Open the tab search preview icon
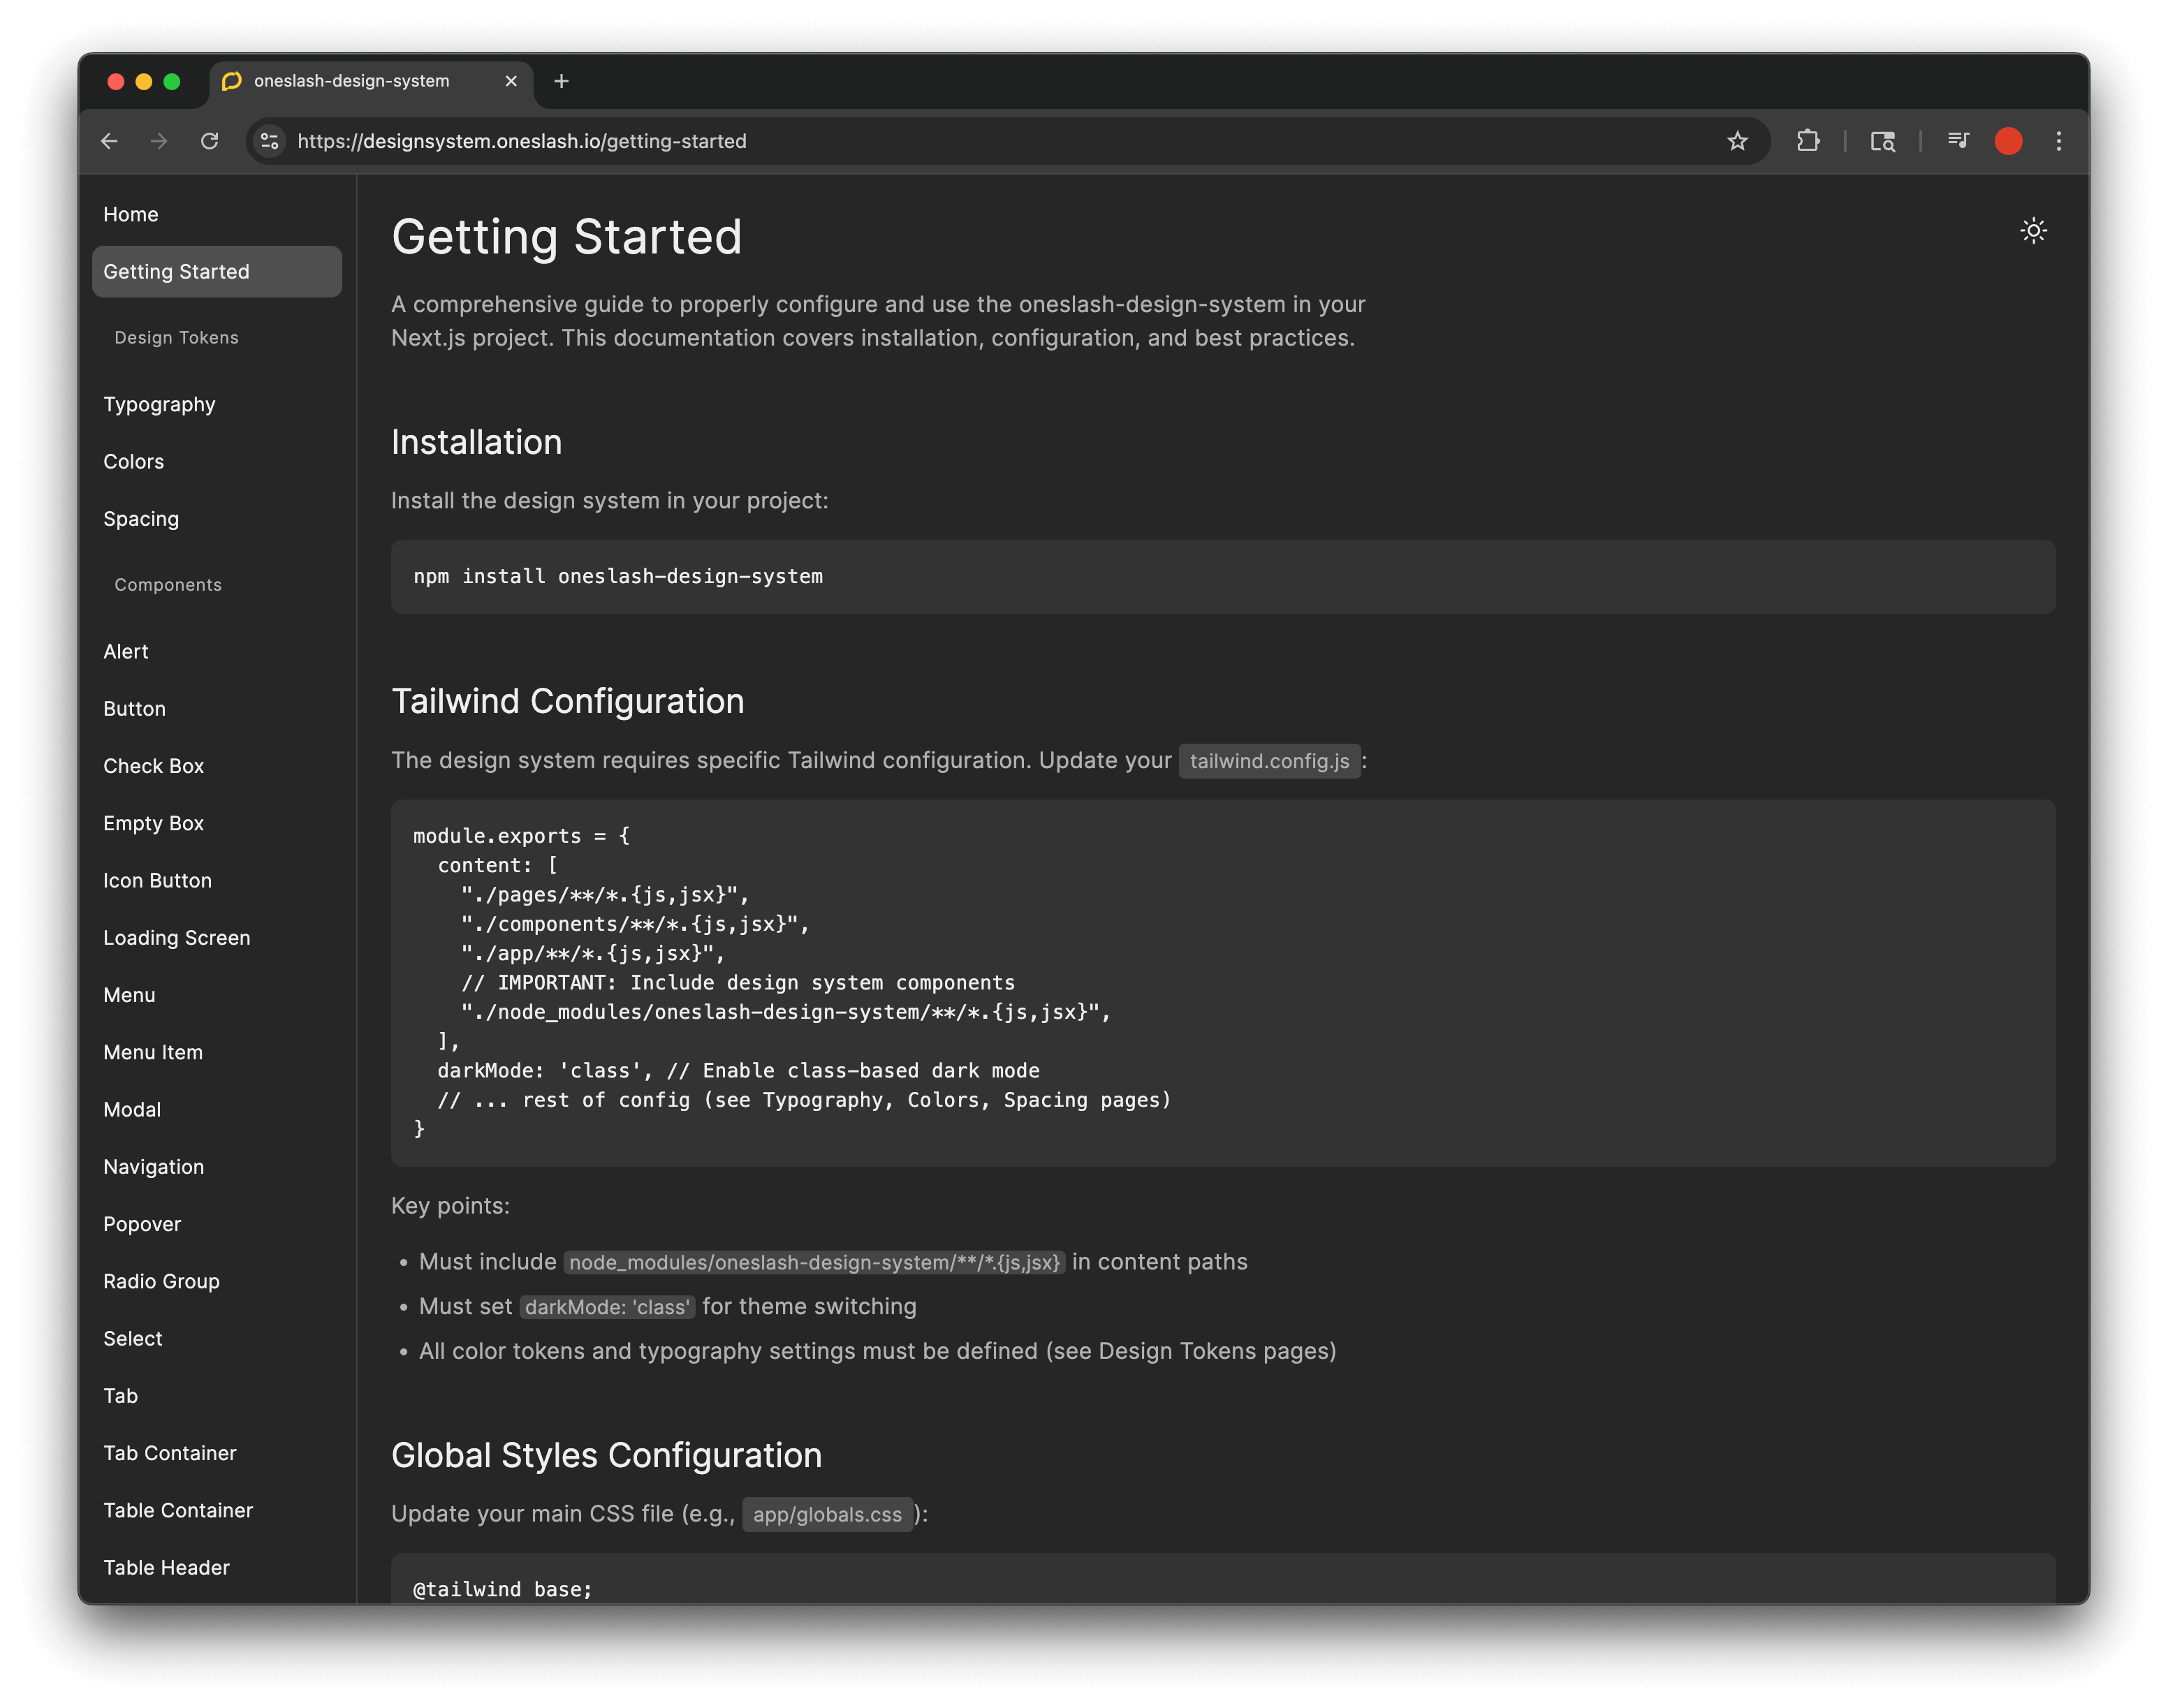The width and height of the screenshot is (2168, 1708). click(1883, 141)
